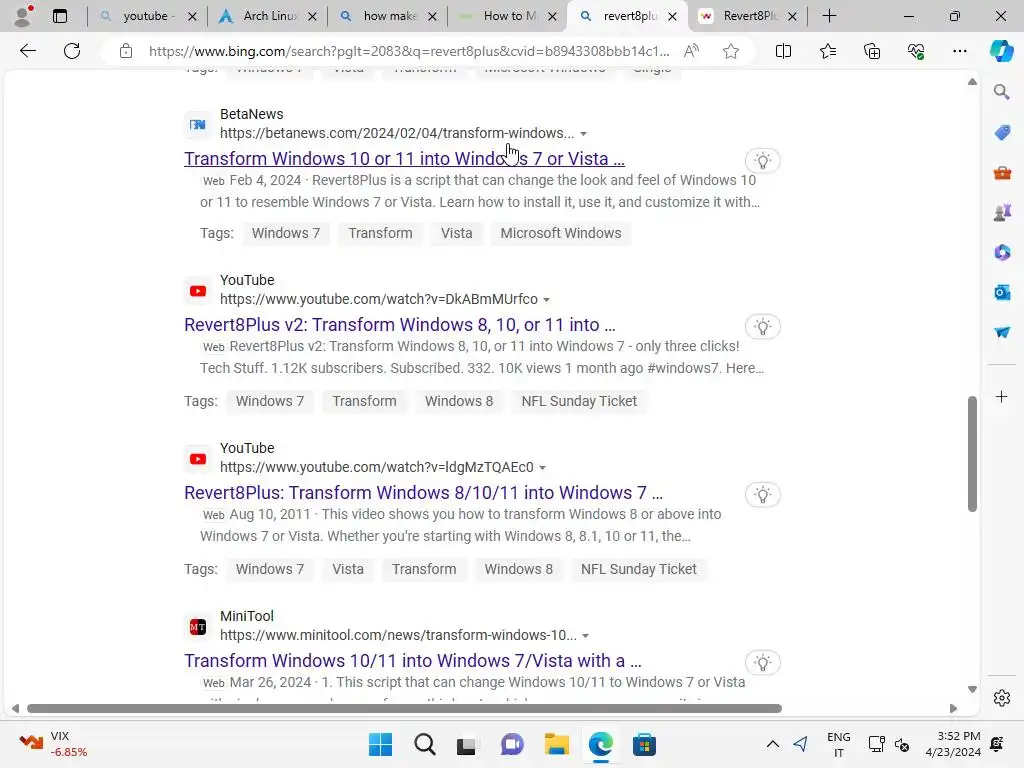Click 'Microsoft Windows' tag under BetaNews result

click(560, 233)
